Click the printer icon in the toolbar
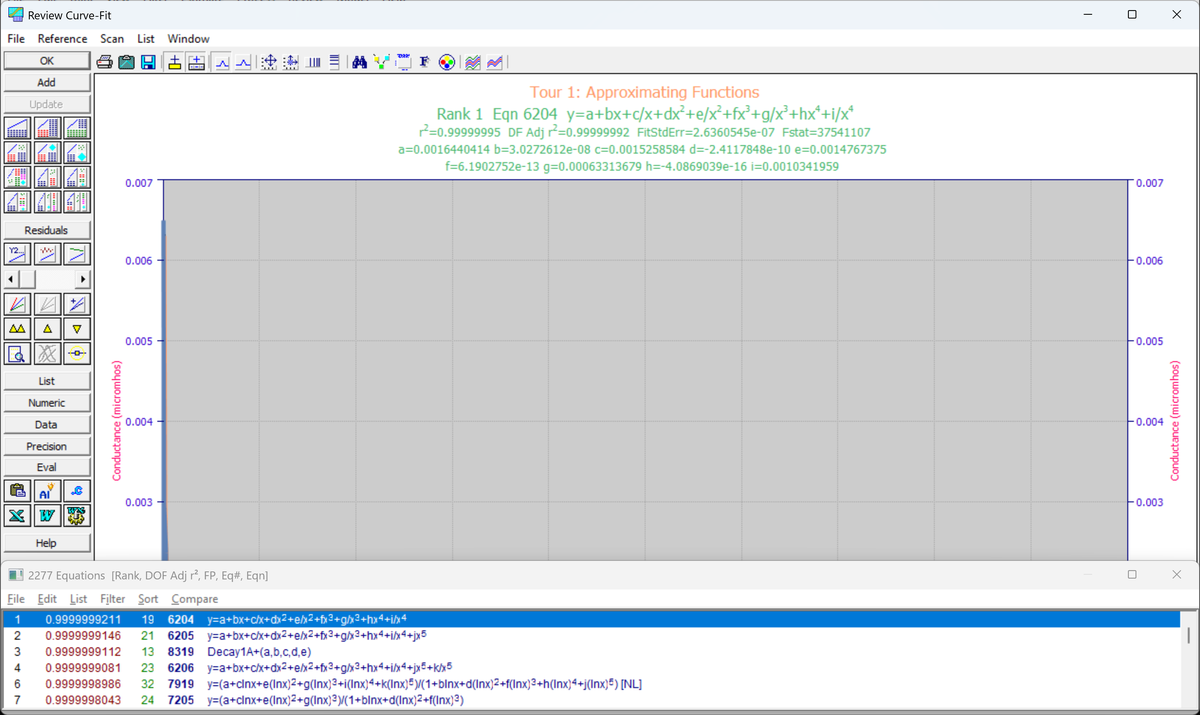This screenshot has width=1200, height=715. [105, 62]
